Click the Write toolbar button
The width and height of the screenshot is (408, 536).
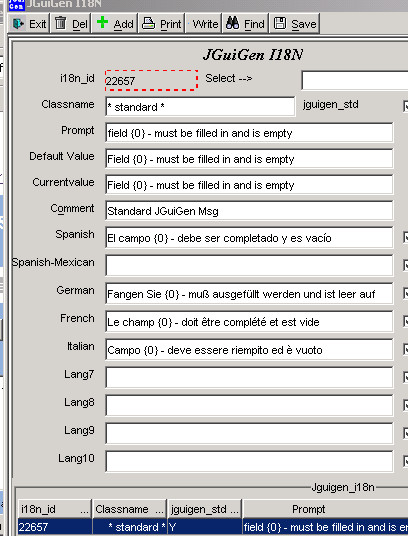click(204, 24)
